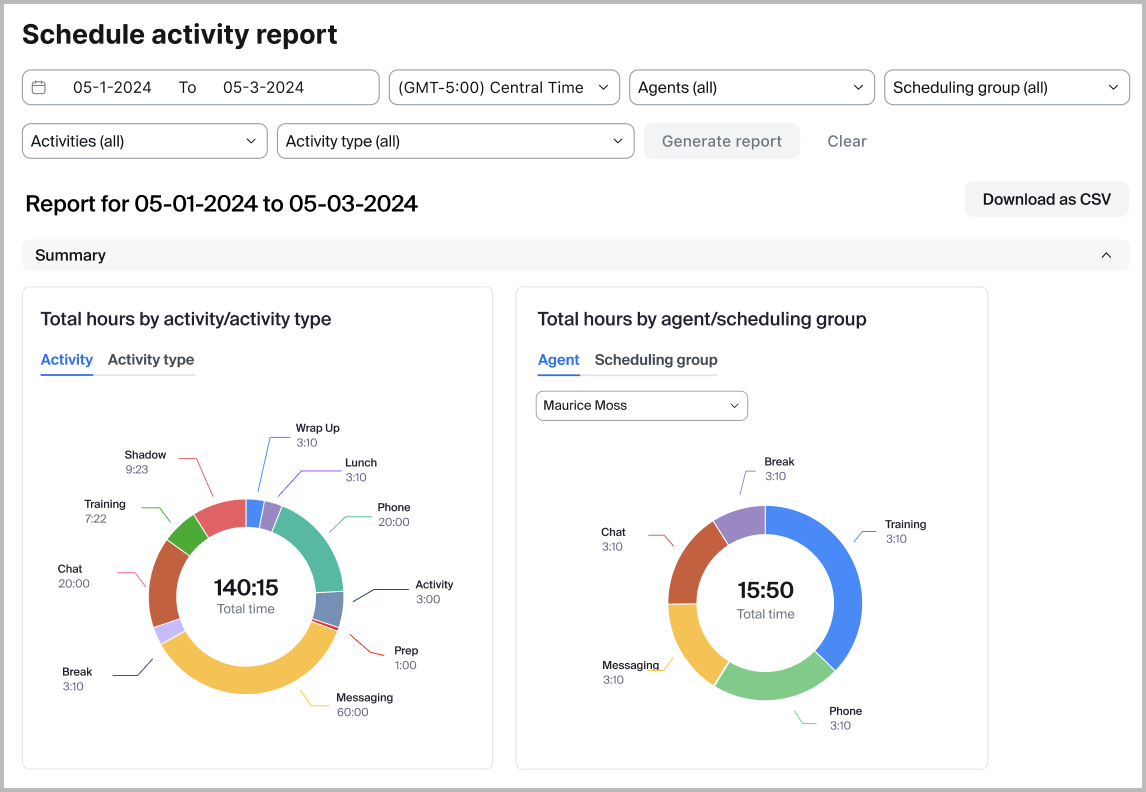The width and height of the screenshot is (1146, 792).
Task: Switch to the Scheduling group tab
Action: (656, 360)
